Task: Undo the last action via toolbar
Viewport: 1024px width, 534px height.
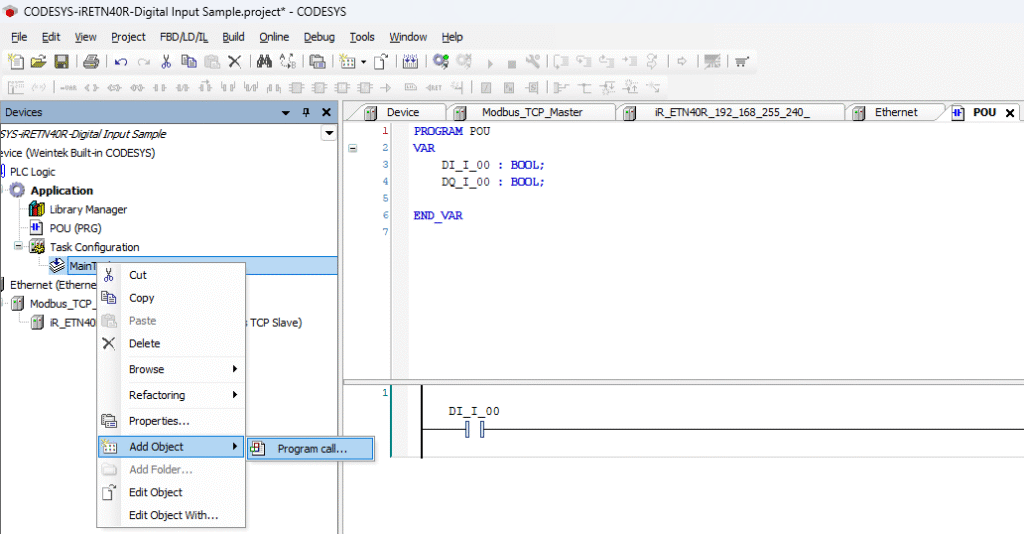Action: pos(121,62)
